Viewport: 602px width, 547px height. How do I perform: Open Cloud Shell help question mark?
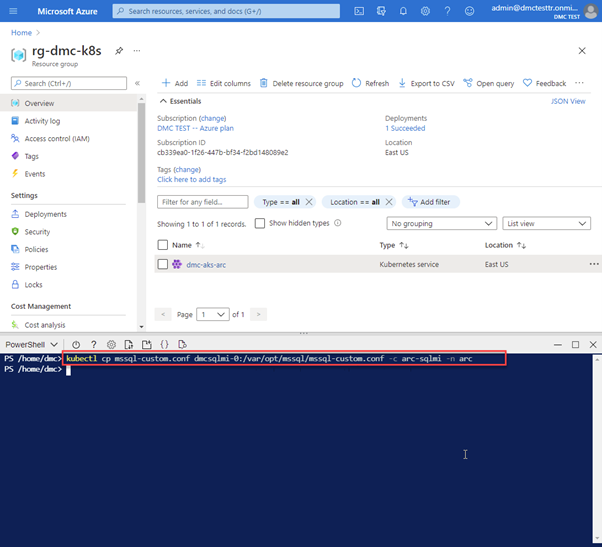[93, 344]
